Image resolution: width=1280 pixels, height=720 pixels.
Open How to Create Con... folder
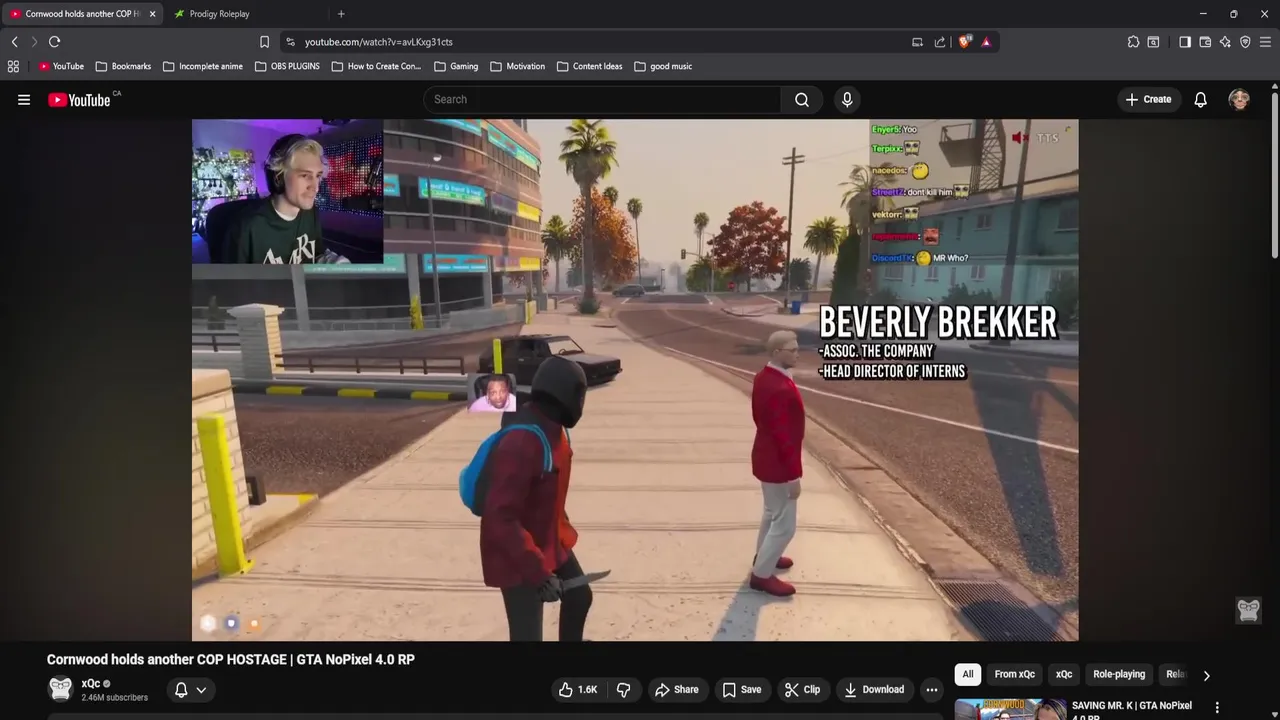pyautogui.click(x=376, y=66)
